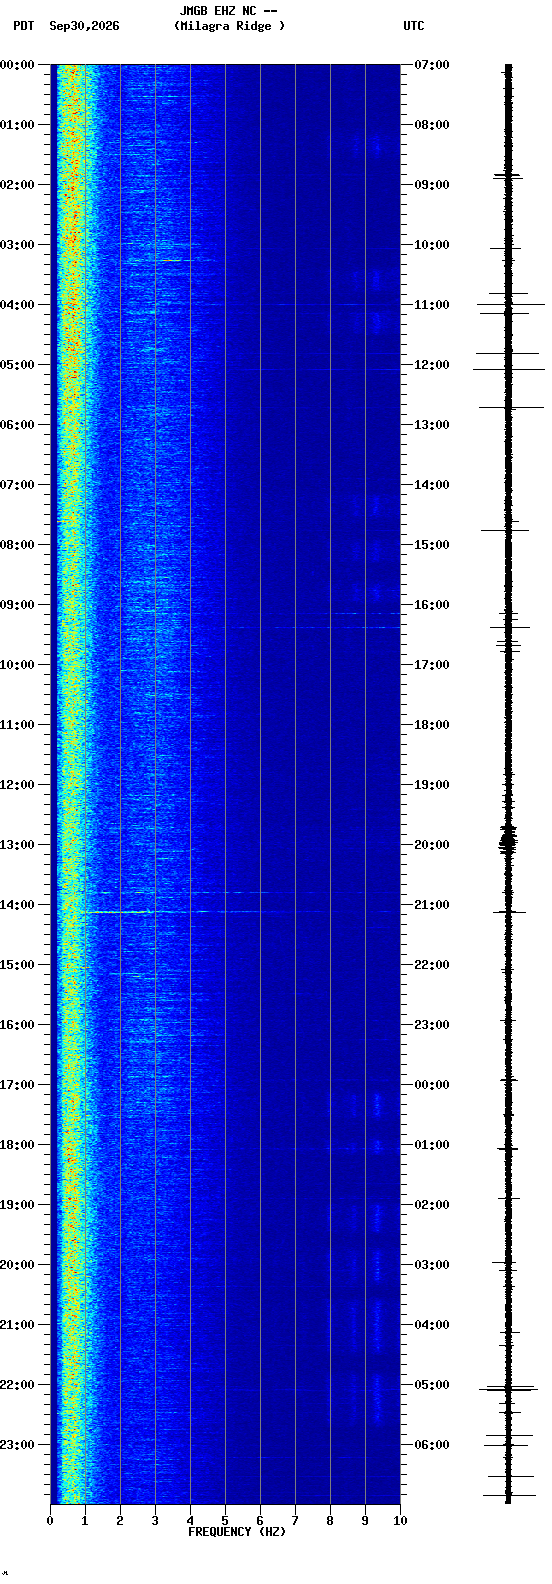Click the PDT '00:00' time label
Image resolution: width=552 pixels, height=1584 pixels.
[17, 65]
